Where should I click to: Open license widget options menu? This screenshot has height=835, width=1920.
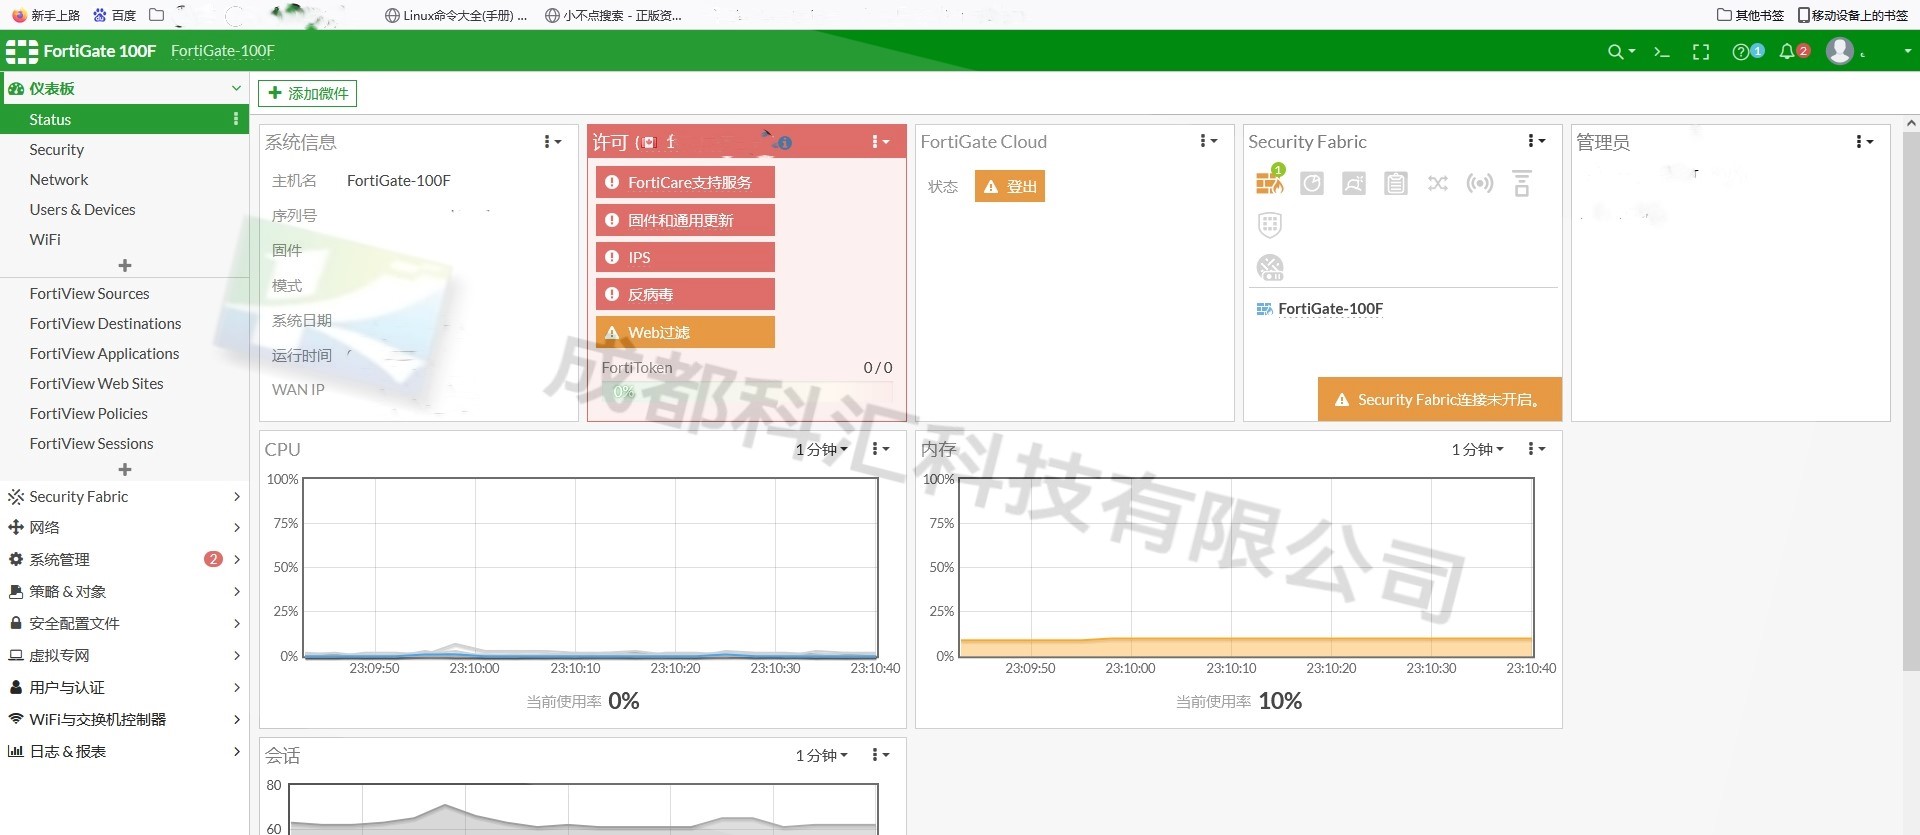pos(880,142)
